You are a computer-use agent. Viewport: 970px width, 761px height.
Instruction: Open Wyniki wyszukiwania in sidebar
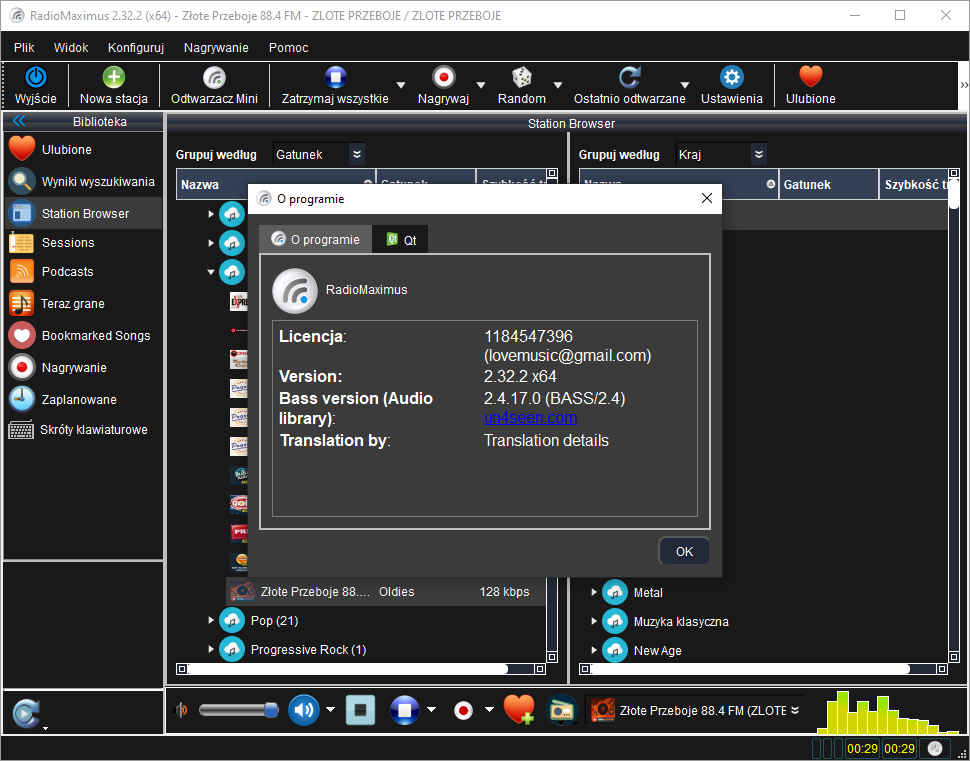(83, 182)
